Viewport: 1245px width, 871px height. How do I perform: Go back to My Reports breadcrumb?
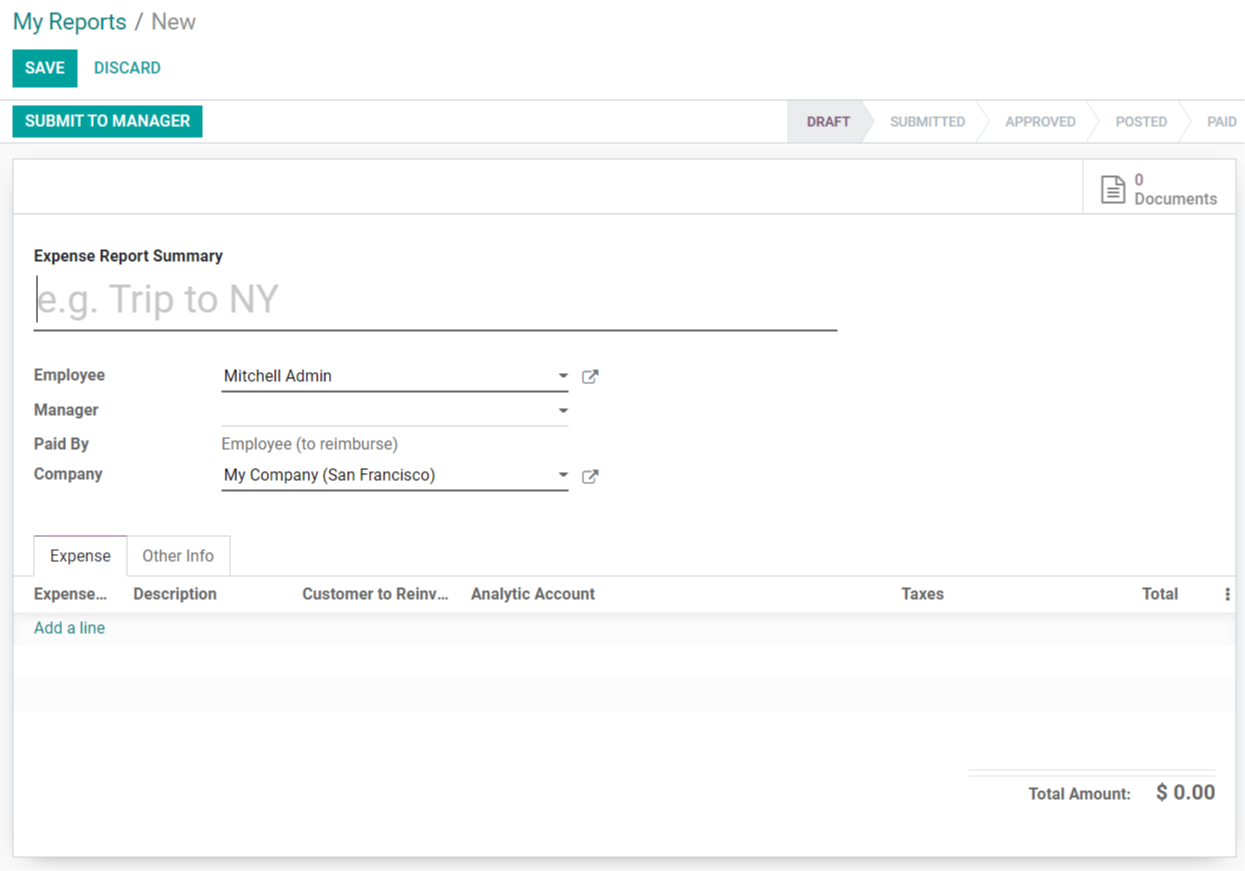click(69, 22)
